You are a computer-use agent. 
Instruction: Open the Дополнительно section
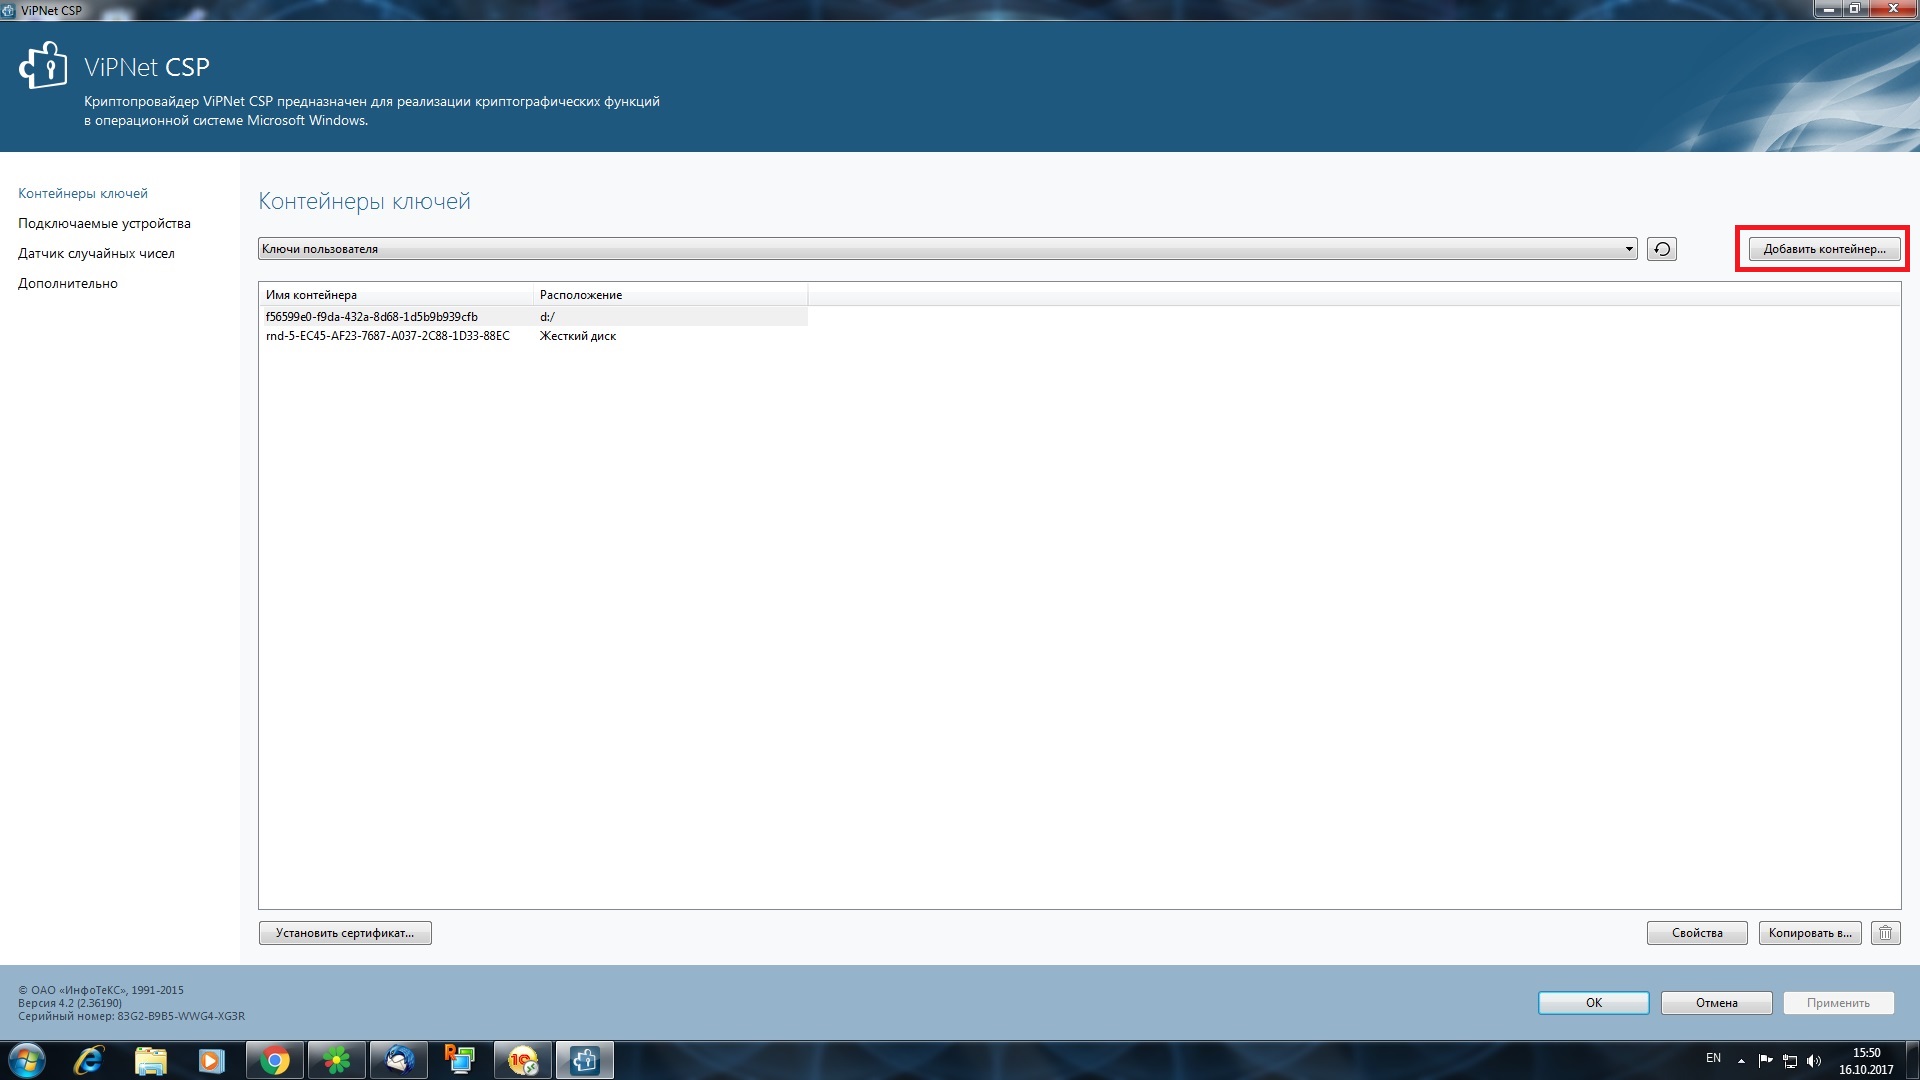tap(68, 283)
